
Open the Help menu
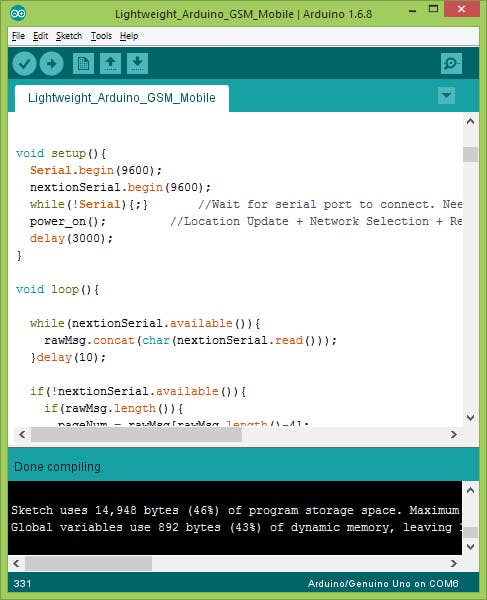pyautogui.click(x=129, y=36)
